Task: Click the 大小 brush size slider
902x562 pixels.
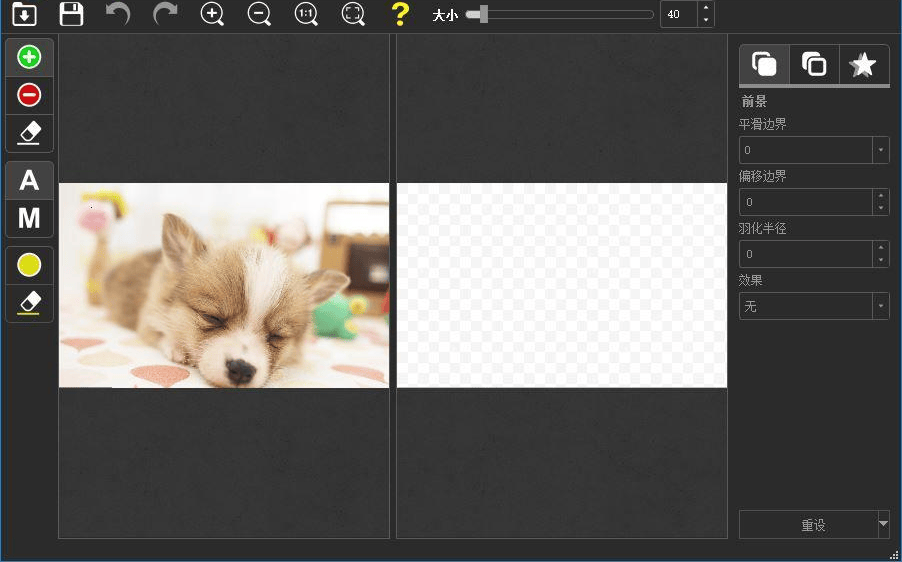Action: (x=560, y=15)
